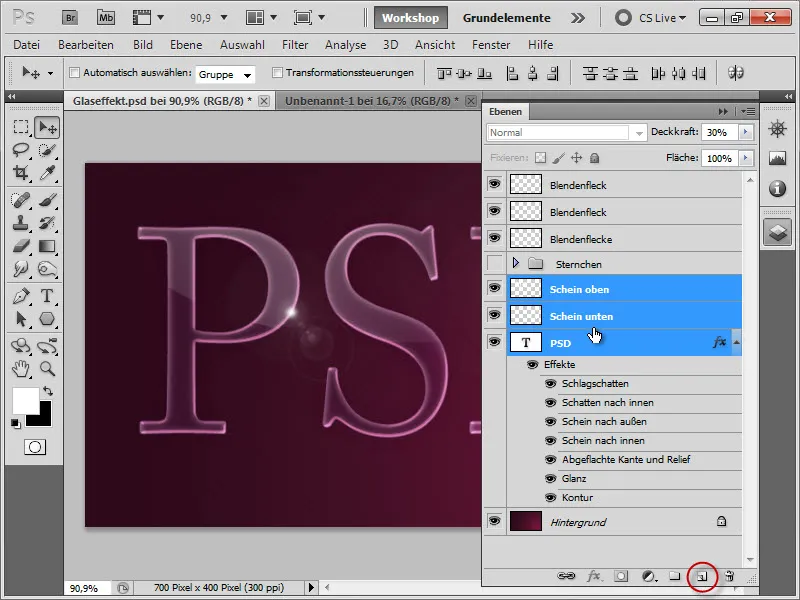Open the Ebene menu
Viewport: 800px width, 600px height.
click(186, 45)
